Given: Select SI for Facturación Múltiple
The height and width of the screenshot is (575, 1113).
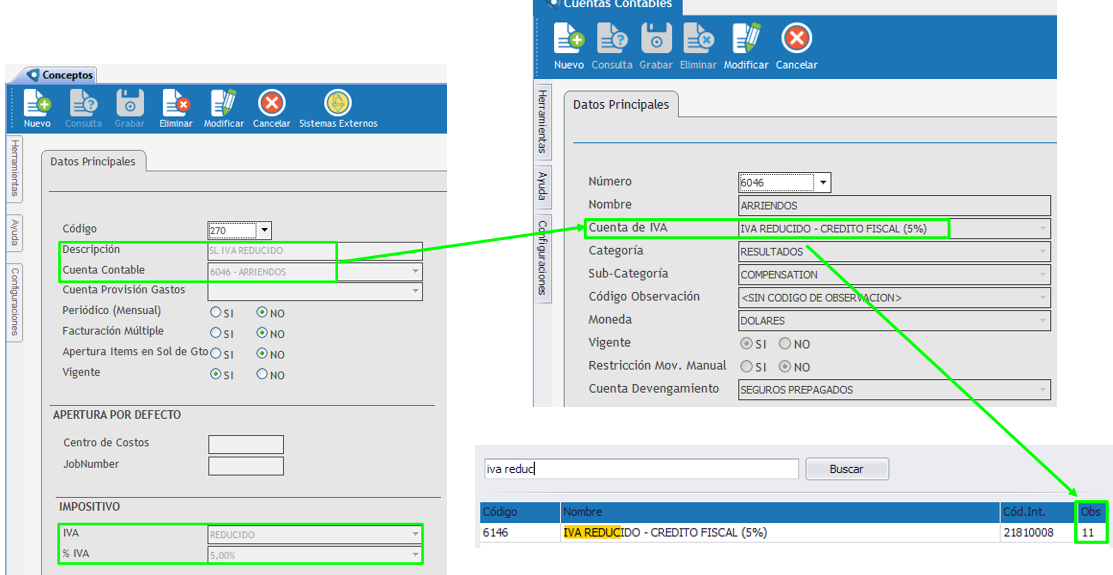Looking at the screenshot, I should tap(215, 333).
